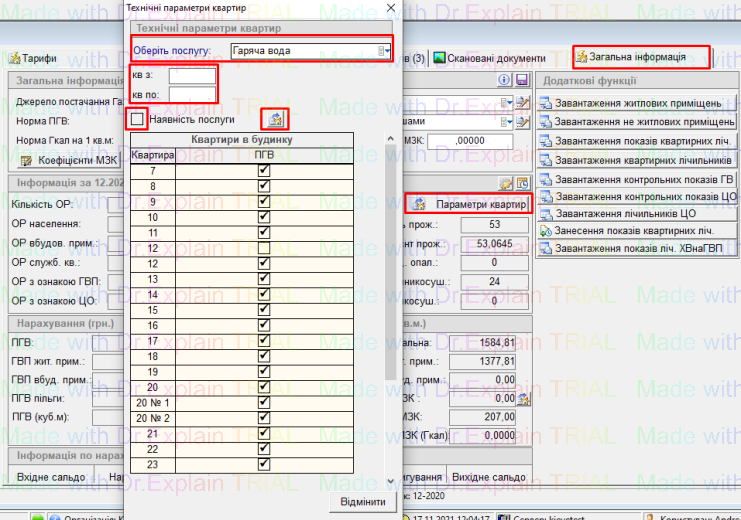The width and height of the screenshot is (741, 520).
Task: Toggle ПГВ checkbox for apartment 20 № 1
Action: tap(264, 402)
